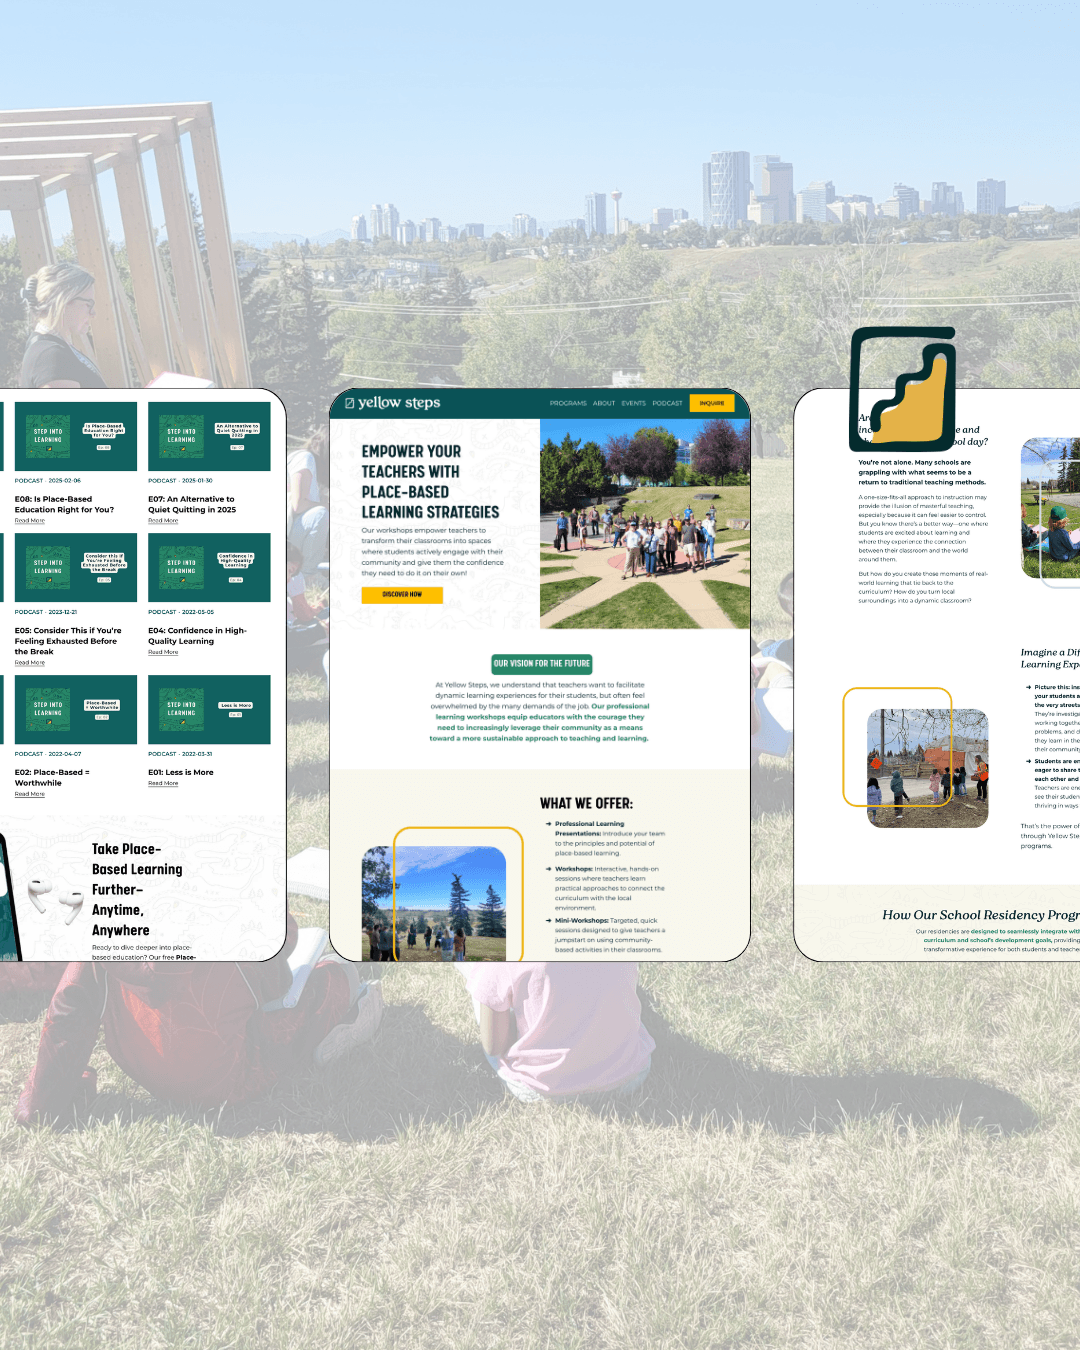Open Read More under E08 podcast
This screenshot has height=1350, width=1080.
point(30,521)
